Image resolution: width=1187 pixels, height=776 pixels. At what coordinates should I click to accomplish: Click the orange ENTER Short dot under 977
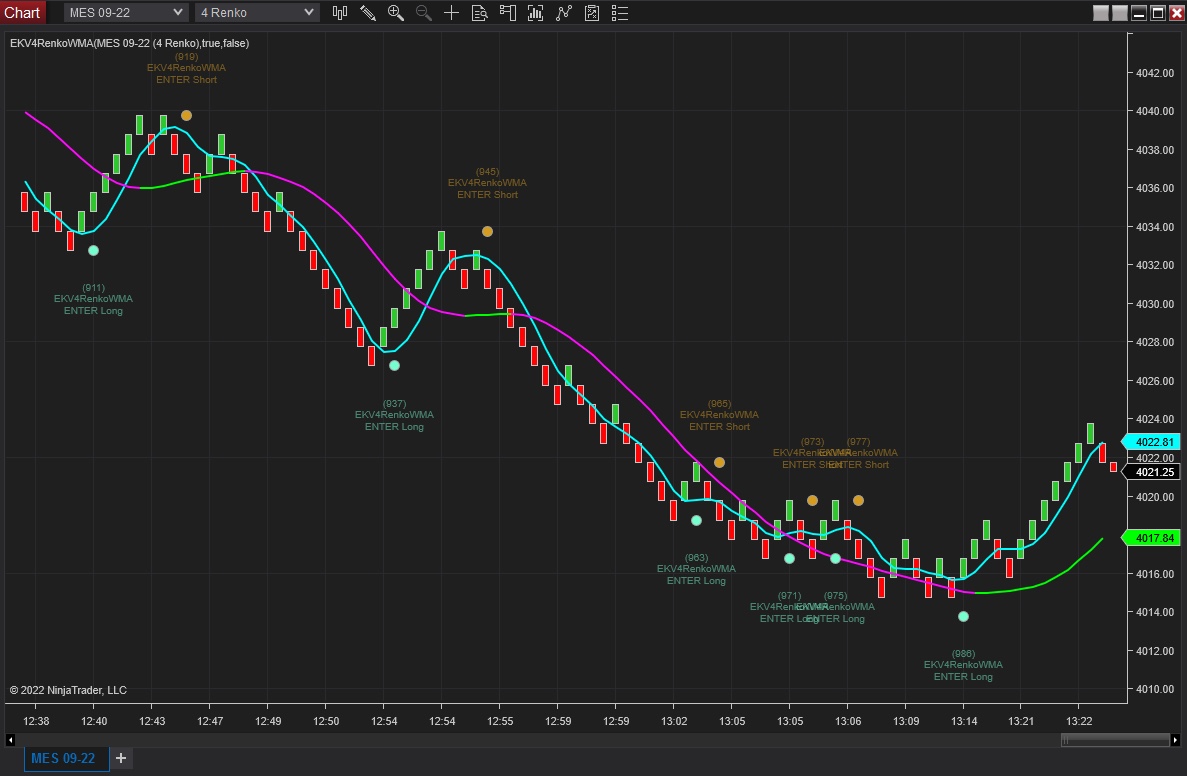point(858,500)
